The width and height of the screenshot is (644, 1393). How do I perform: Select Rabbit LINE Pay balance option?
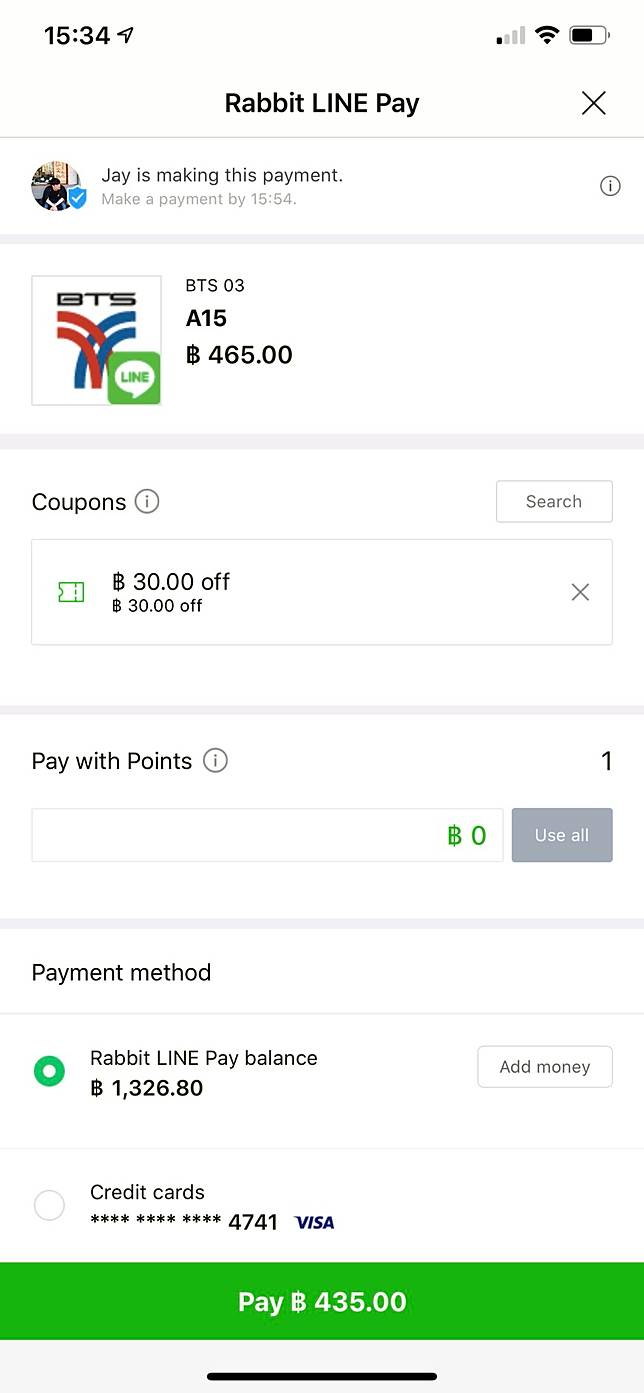[x=49, y=1071]
